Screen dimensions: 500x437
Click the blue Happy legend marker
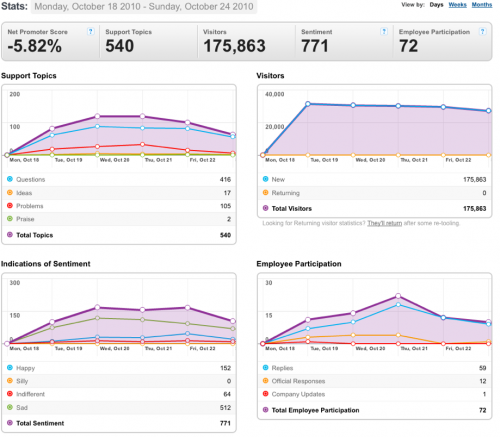(10, 368)
